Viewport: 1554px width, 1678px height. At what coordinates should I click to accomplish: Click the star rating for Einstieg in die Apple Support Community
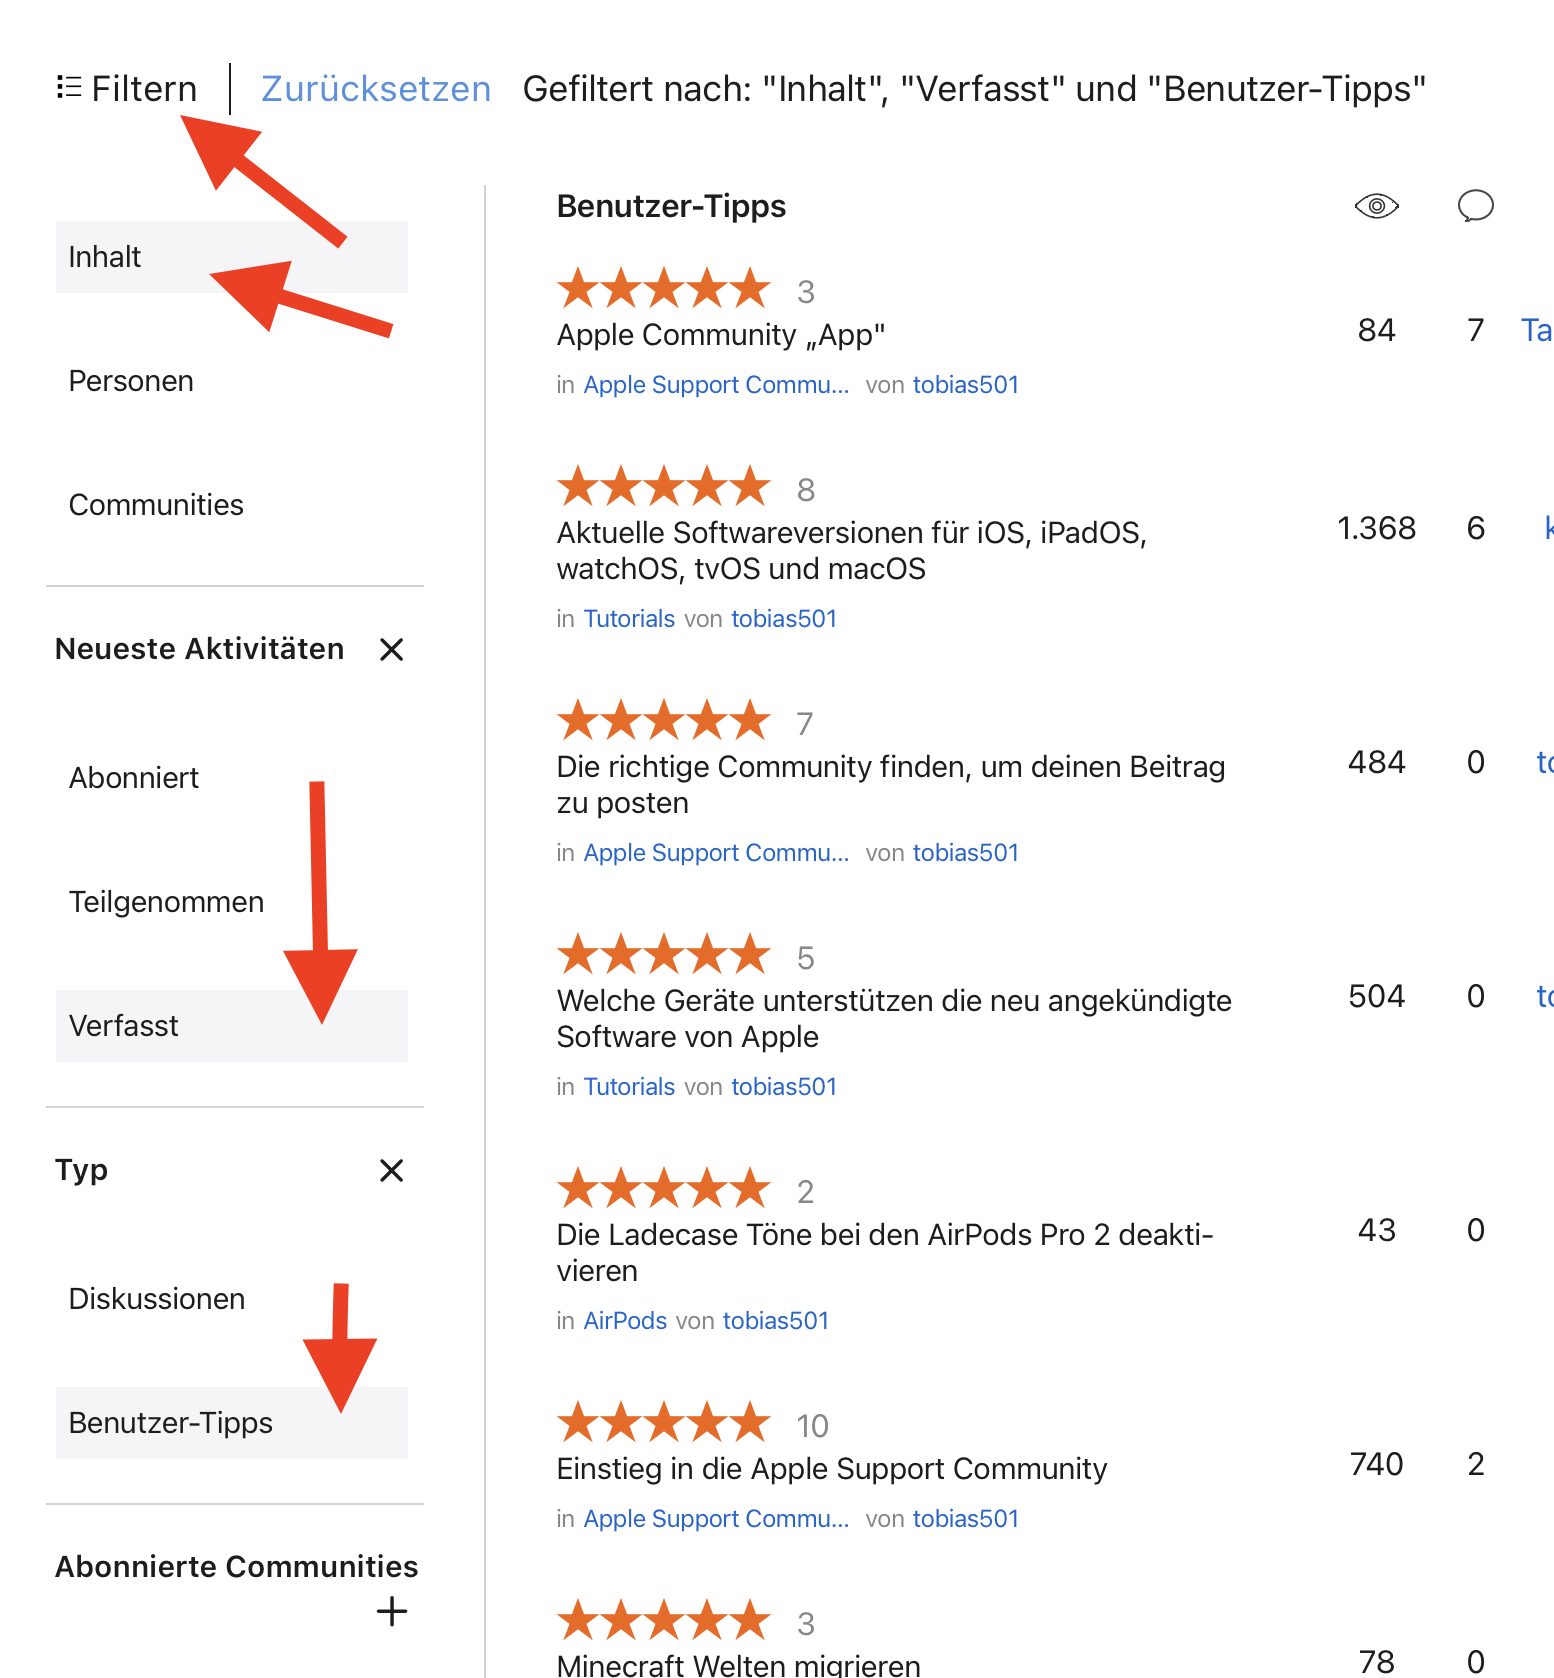pos(664,1424)
